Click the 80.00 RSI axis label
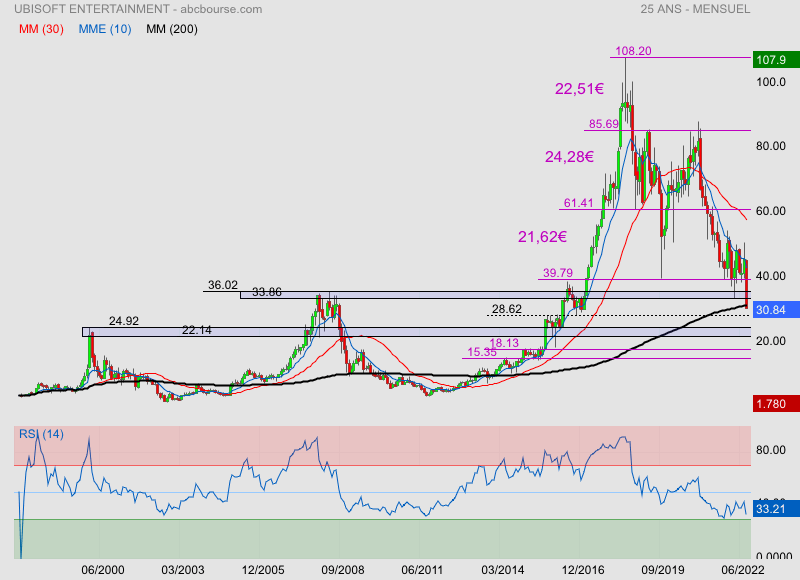Viewport: 800px width, 580px height. click(771, 450)
